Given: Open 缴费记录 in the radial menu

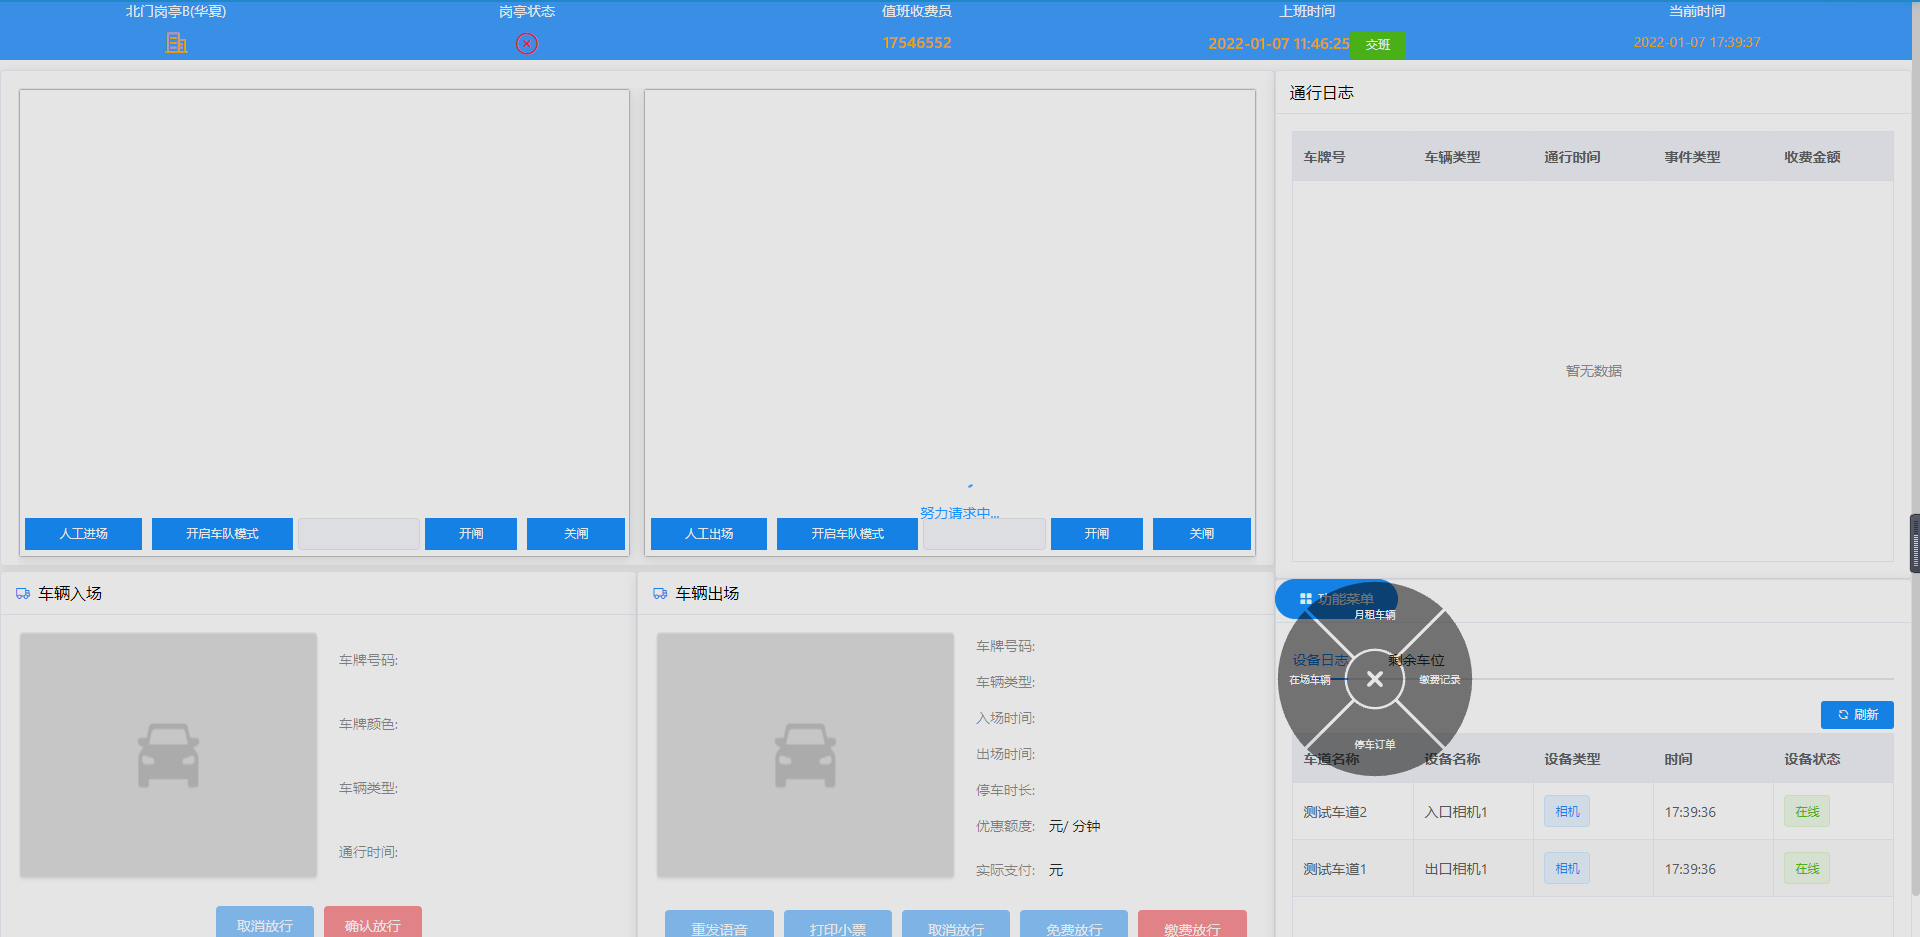Looking at the screenshot, I should click(1440, 680).
